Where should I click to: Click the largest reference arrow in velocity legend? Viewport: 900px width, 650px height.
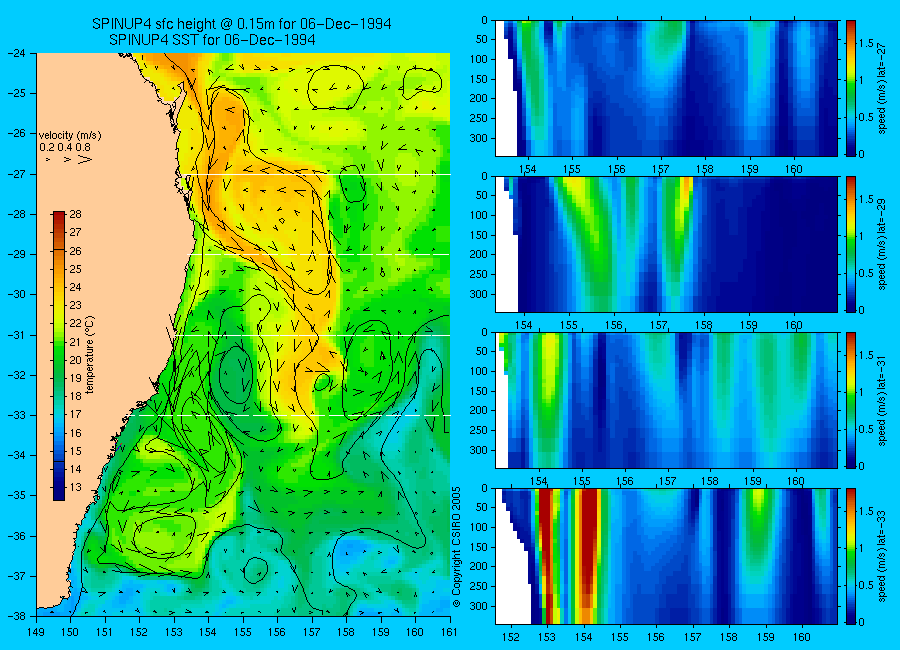click(x=85, y=160)
